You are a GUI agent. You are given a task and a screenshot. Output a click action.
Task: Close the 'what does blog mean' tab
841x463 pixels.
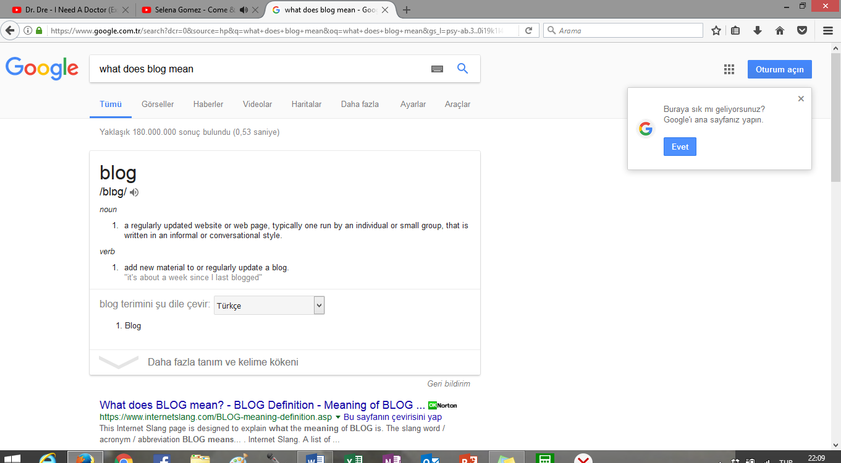click(385, 10)
